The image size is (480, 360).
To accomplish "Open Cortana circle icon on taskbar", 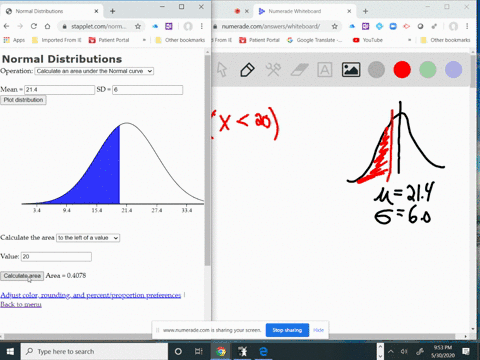I will (178, 351).
